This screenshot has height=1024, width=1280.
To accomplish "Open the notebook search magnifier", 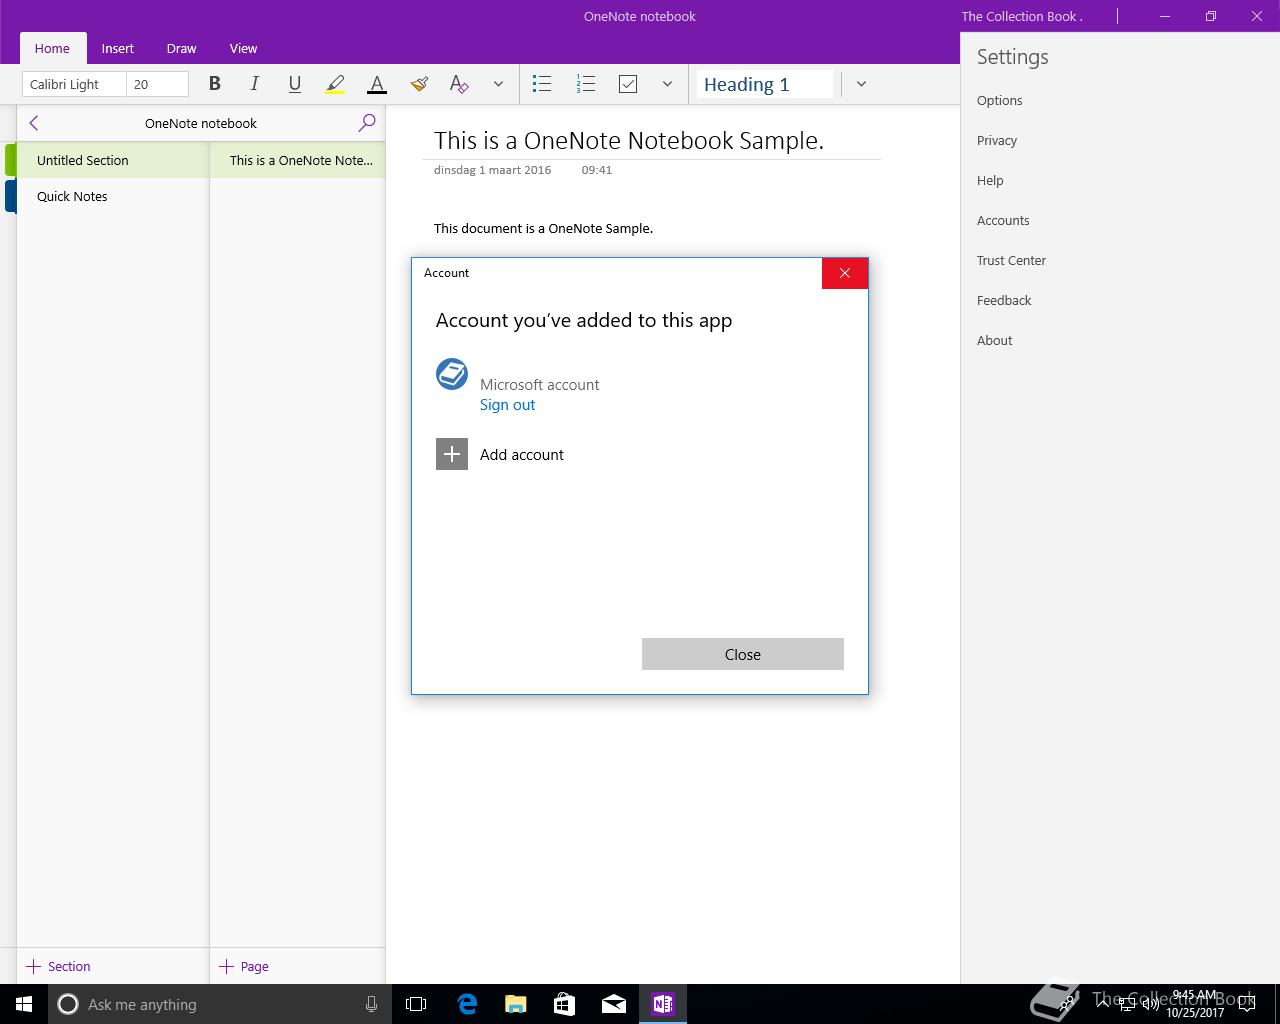I will (x=367, y=122).
